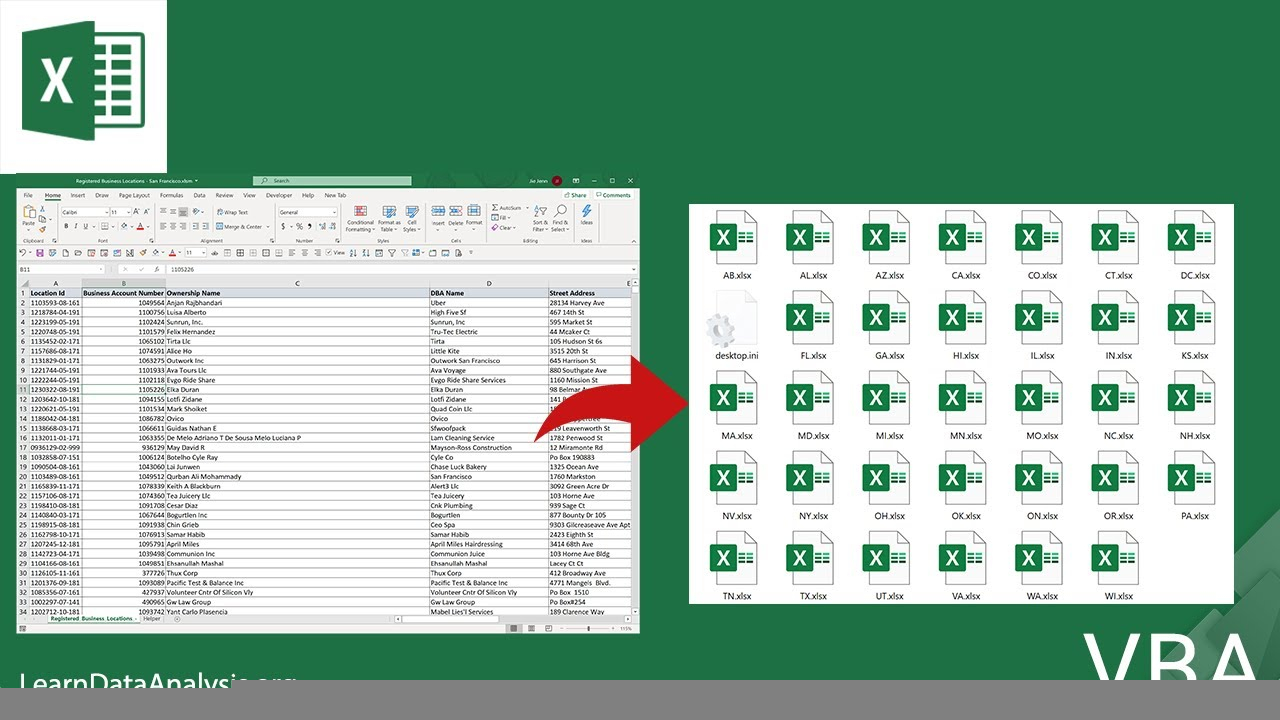Toggle Underline formatting
Image resolution: width=1280 pixels, height=720 pixels.
[86, 226]
